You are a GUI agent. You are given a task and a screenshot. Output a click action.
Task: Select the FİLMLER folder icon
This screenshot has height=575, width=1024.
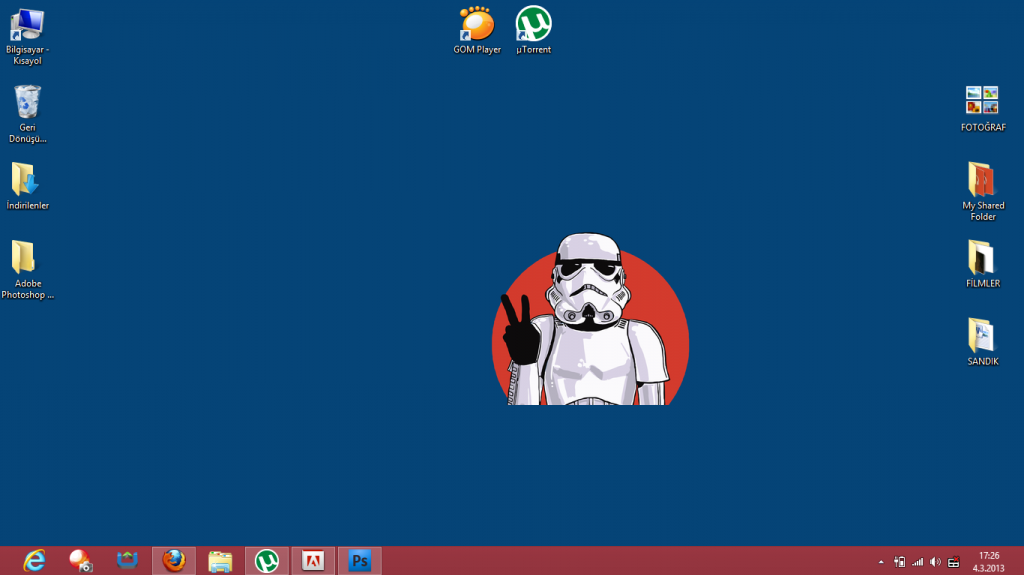coord(983,264)
